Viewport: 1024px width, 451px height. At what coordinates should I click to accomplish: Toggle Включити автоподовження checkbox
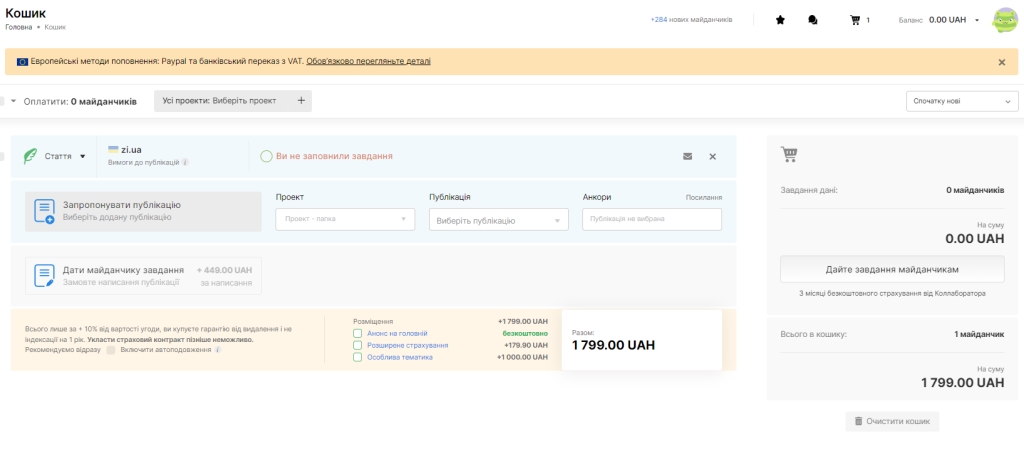[x=110, y=350]
